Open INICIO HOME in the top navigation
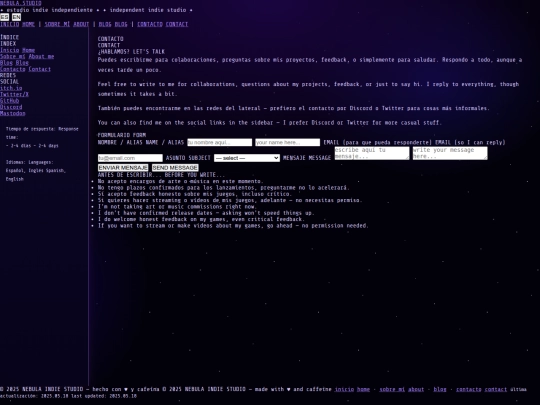Screen dimensions: 540x405 click(17, 24)
